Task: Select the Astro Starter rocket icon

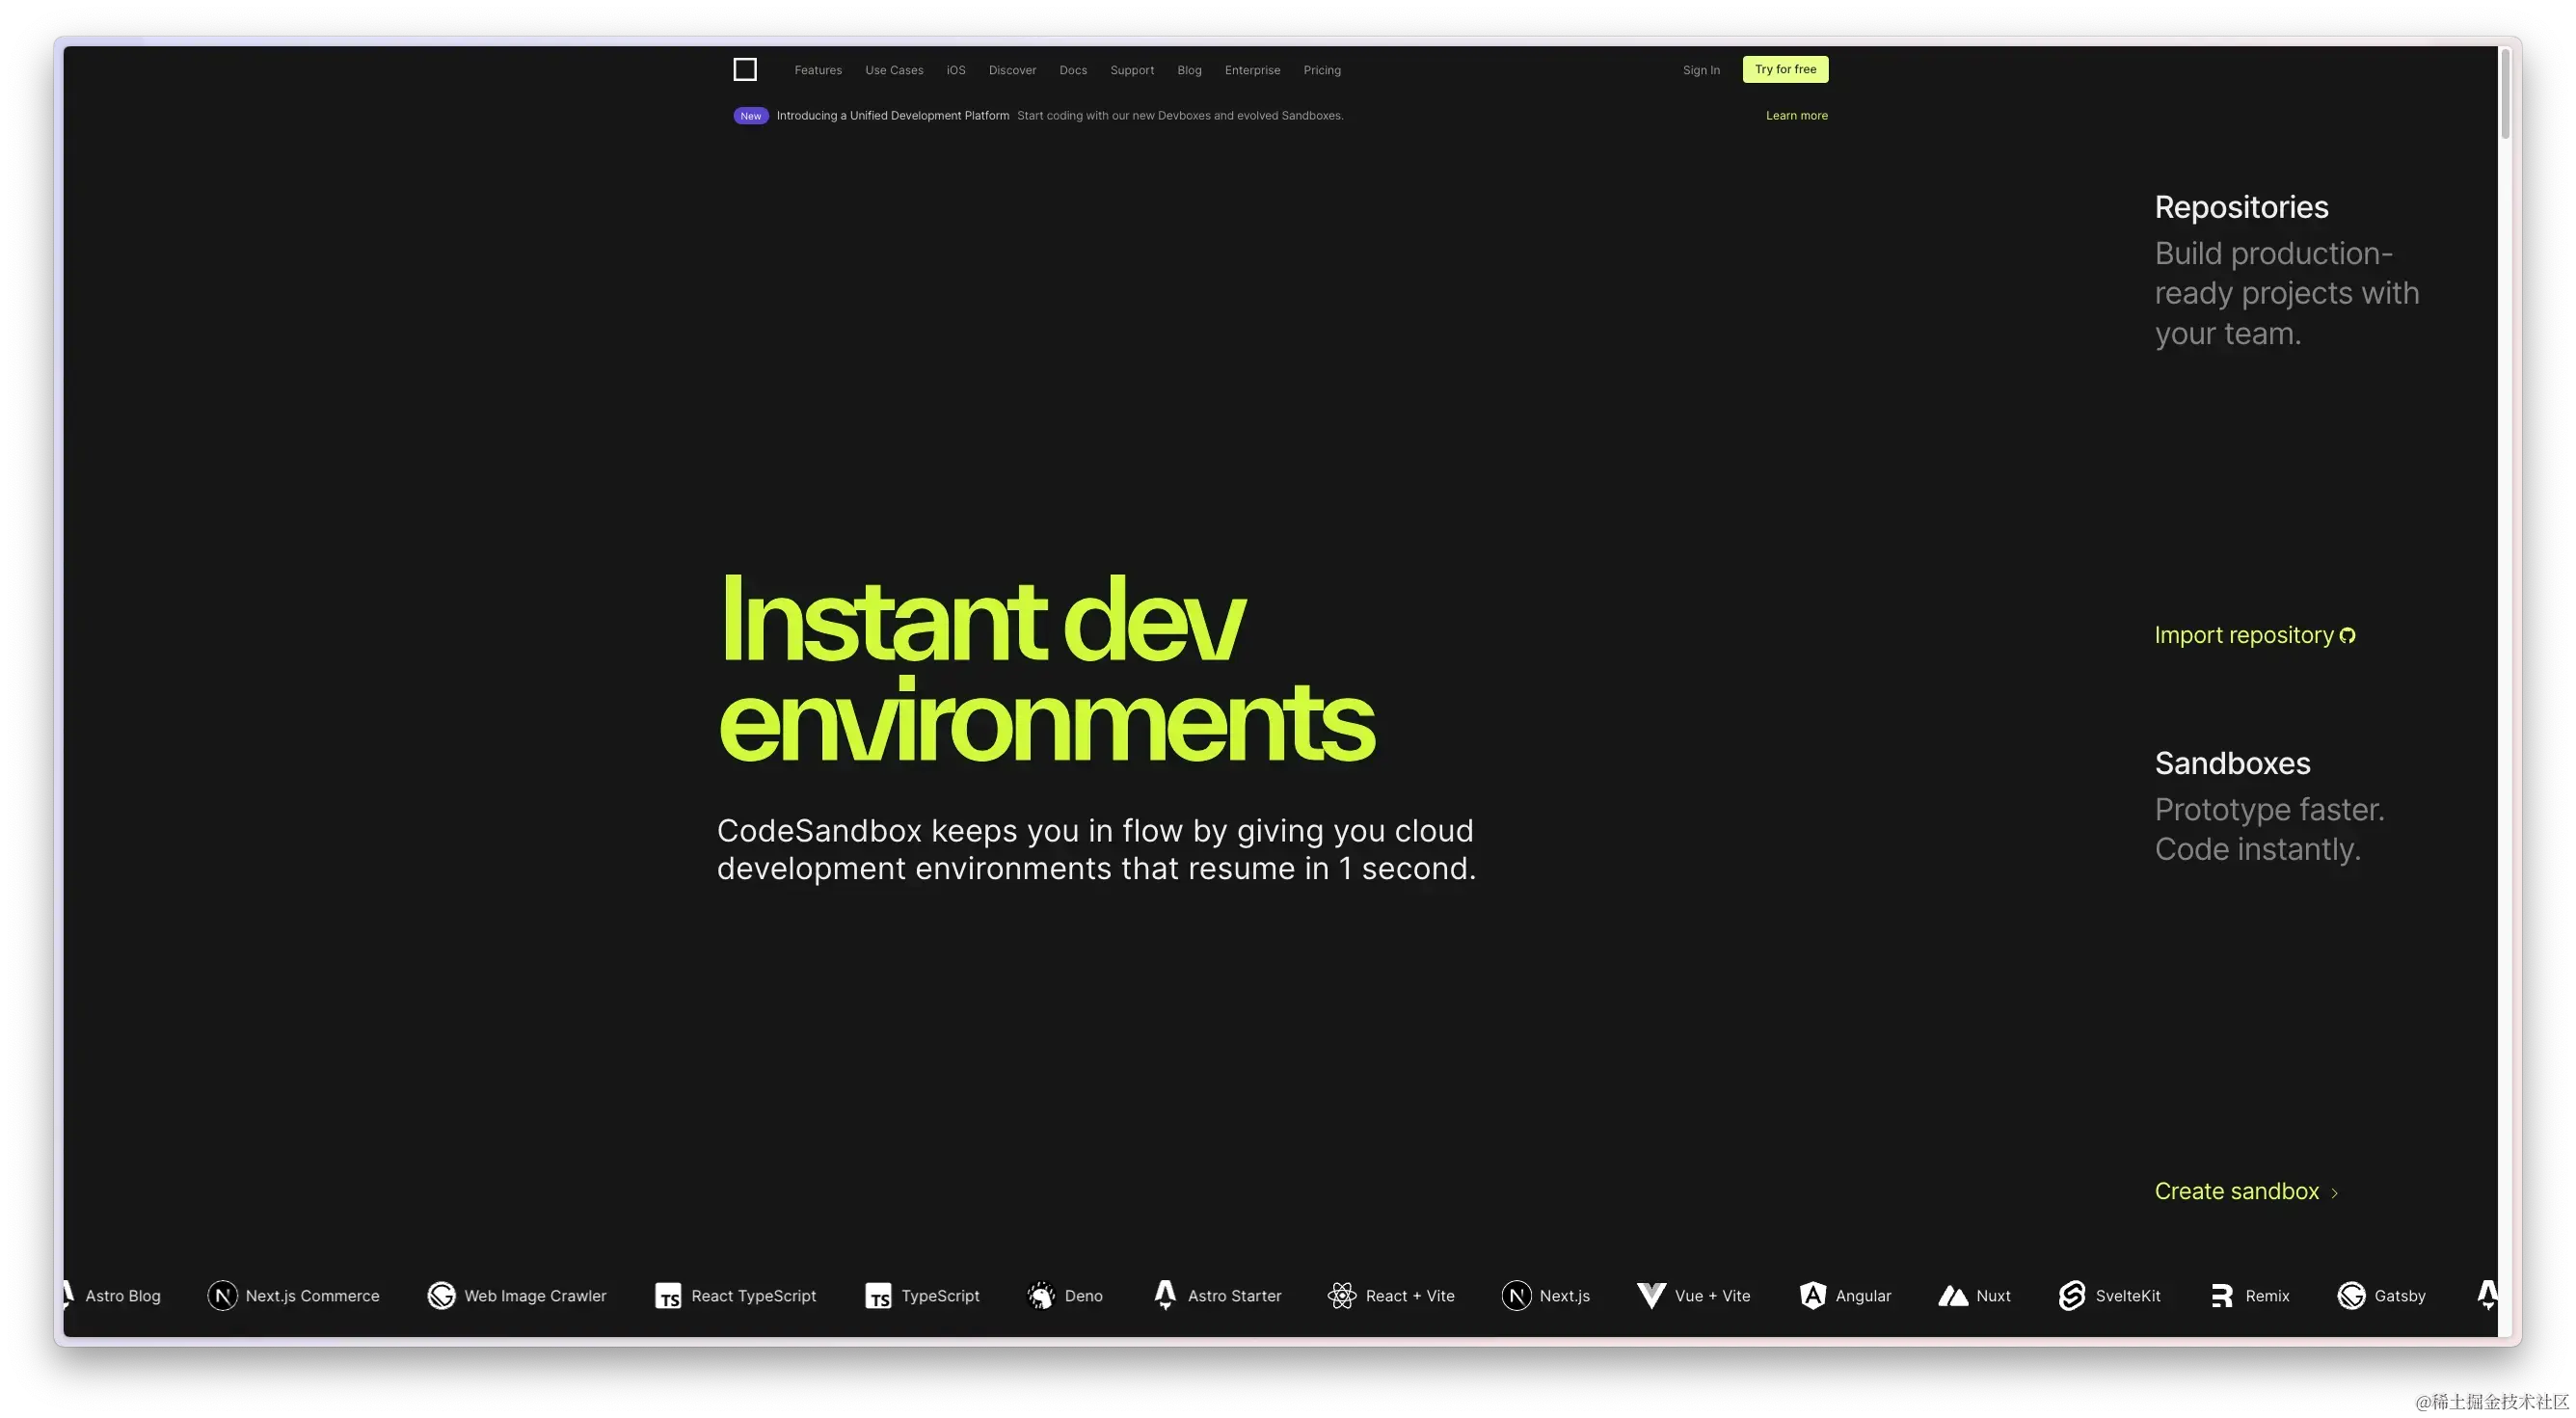Action: tap(1165, 1295)
